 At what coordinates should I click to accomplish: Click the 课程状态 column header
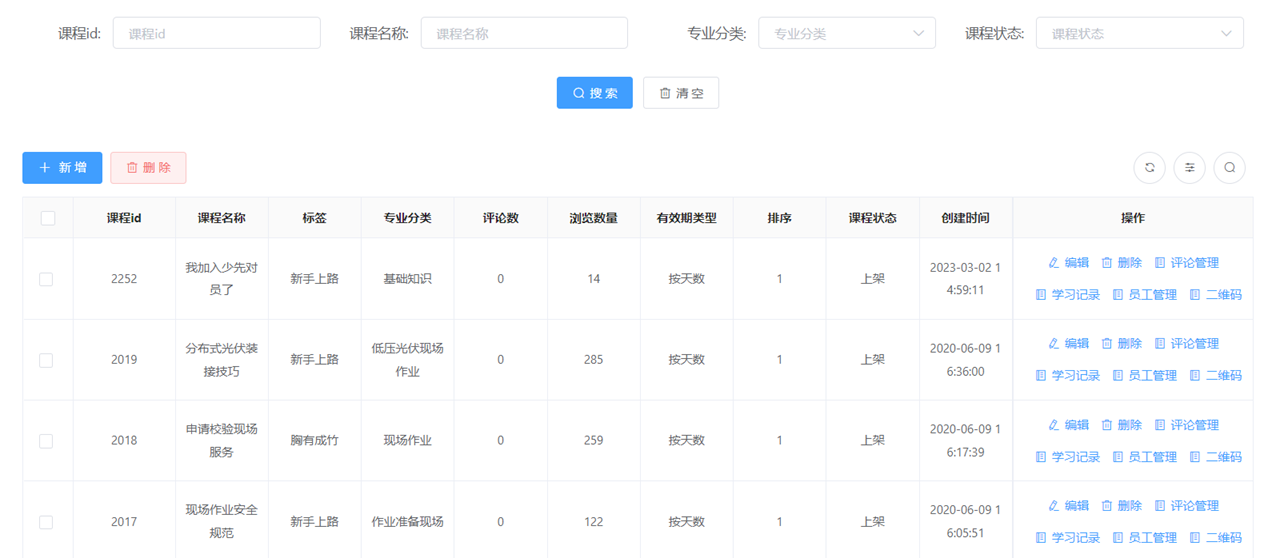872,218
